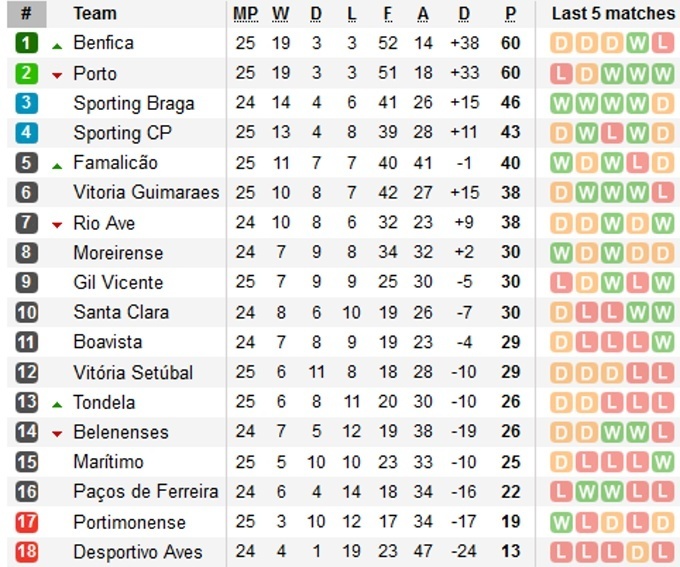This screenshot has height=567, width=680.
Task: Click the green up arrow beside Famalicão
Action: tap(57, 164)
